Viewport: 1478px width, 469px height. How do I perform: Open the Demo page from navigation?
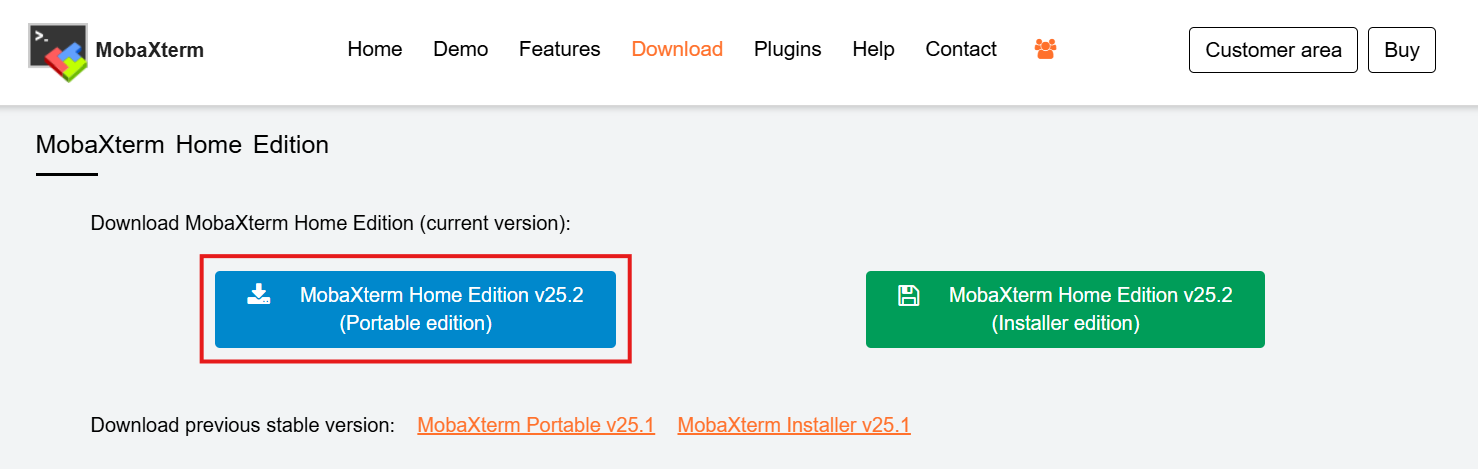[461, 49]
